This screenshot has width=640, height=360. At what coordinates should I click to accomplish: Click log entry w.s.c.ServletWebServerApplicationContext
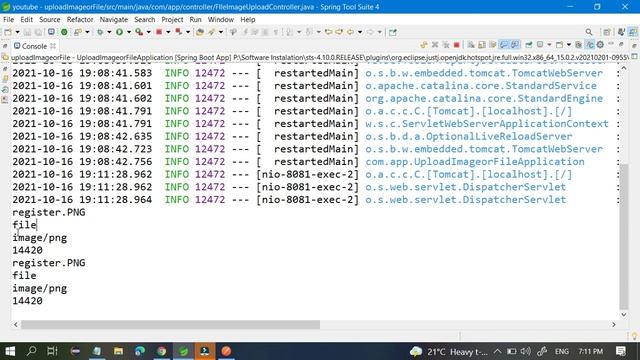(x=487, y=124)
